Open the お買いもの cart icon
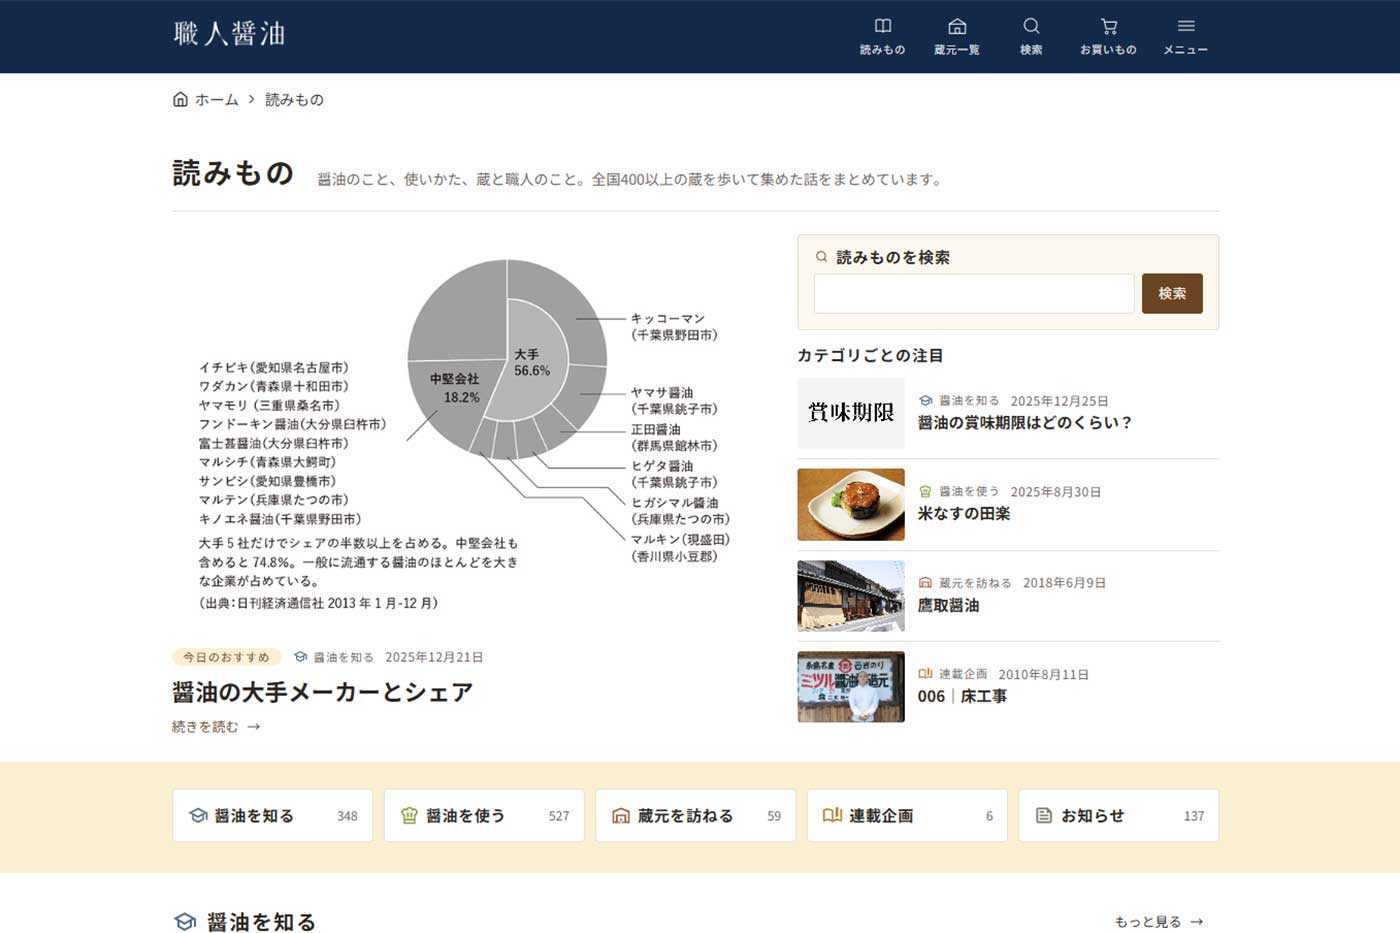1400x933 pixels. [1108, 26]
